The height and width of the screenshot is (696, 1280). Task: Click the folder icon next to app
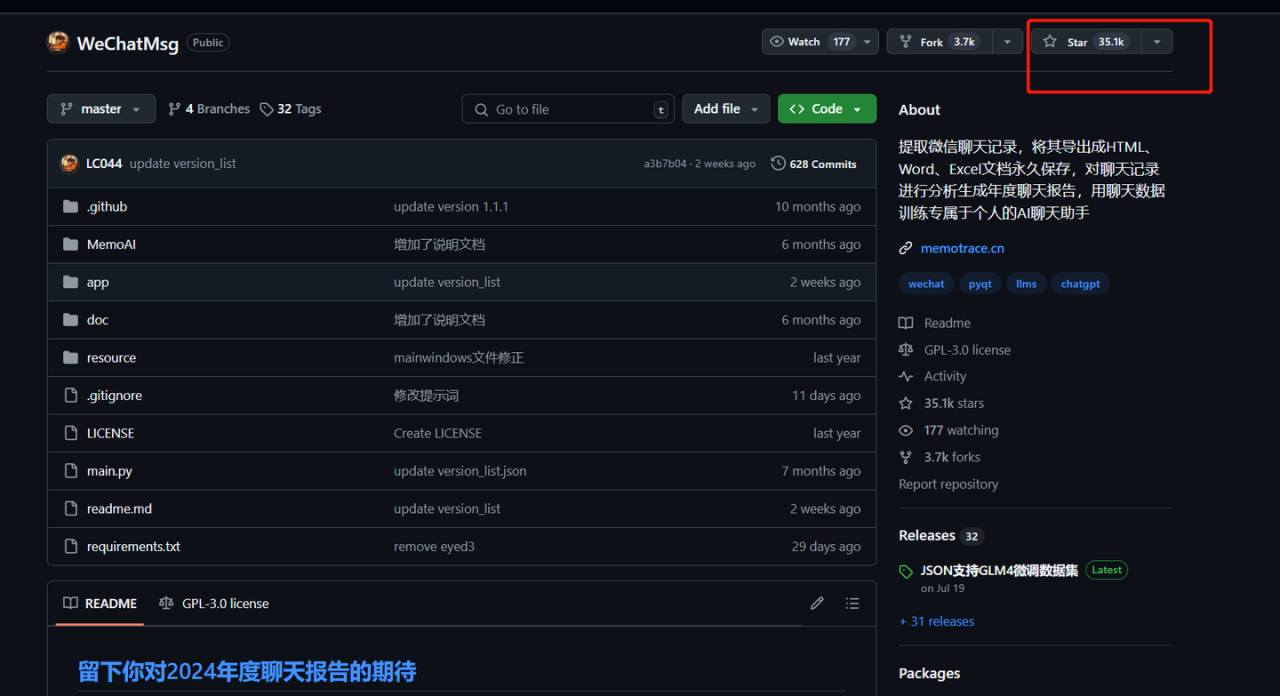(x=70, y=282)
